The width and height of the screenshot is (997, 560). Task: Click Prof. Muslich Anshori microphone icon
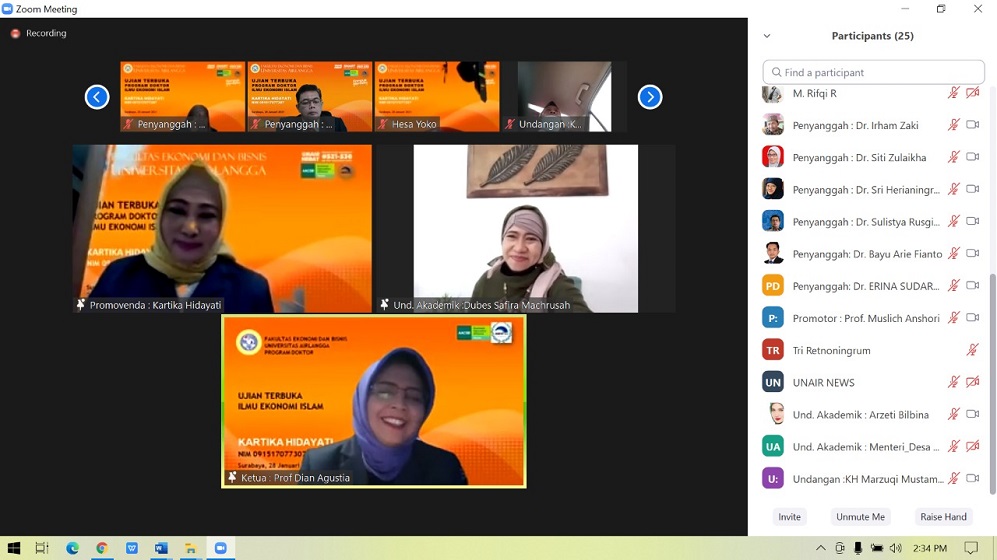[953, 318]
